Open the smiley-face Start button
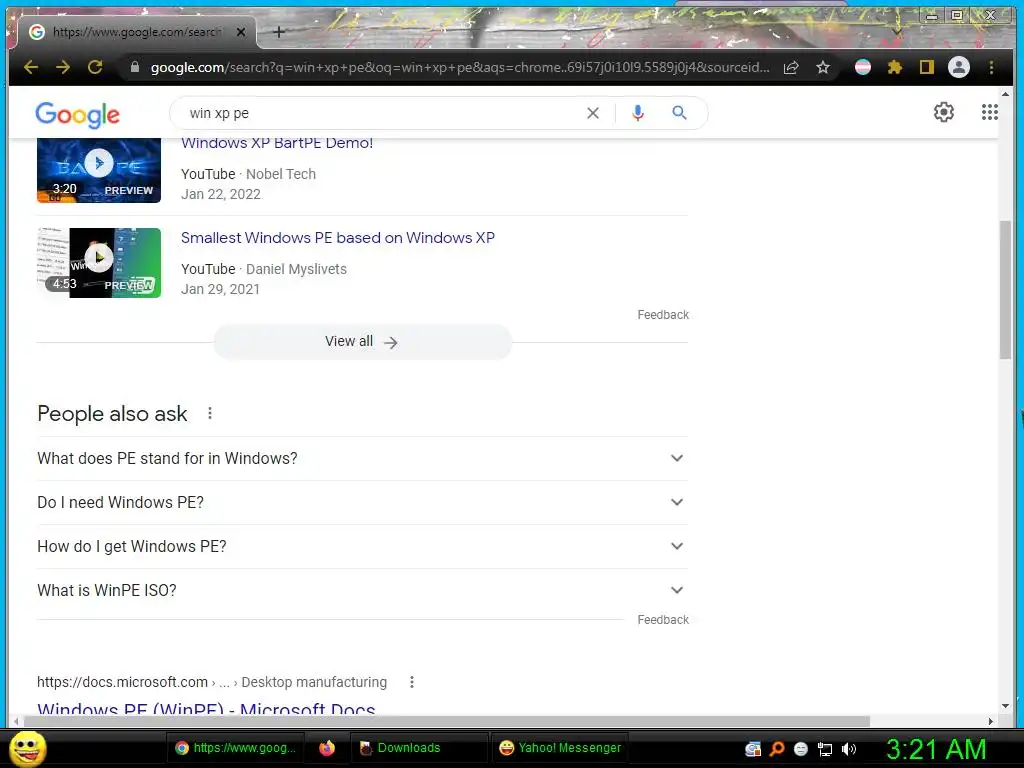This screenshot has height=768, width=1024. point(27,748)
